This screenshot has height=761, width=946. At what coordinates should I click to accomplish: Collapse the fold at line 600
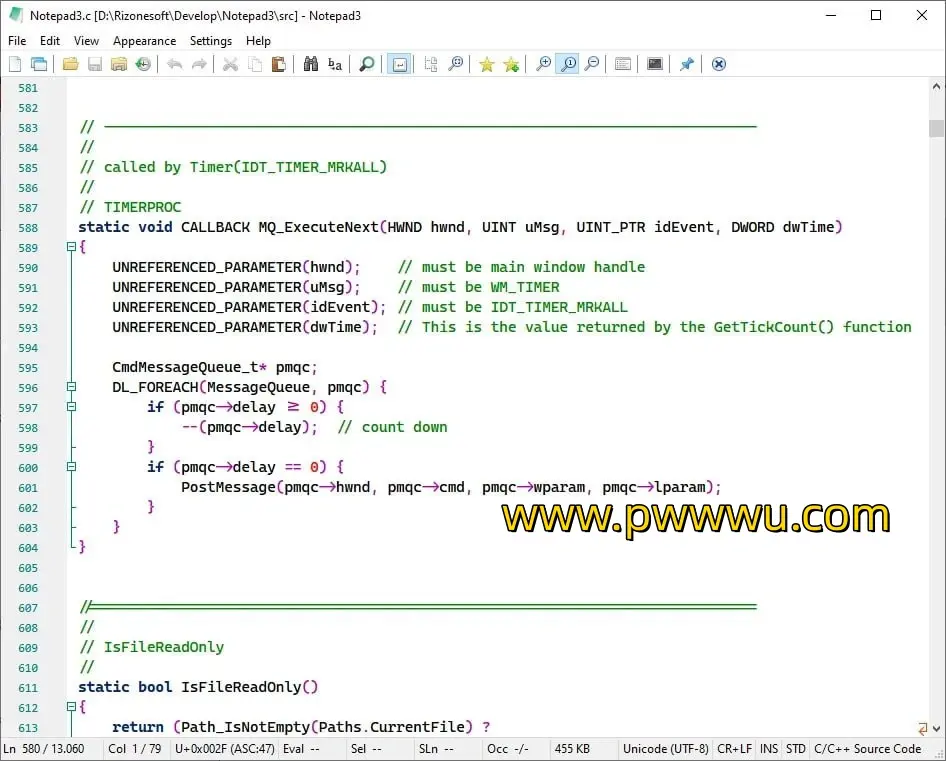point(72,467)
